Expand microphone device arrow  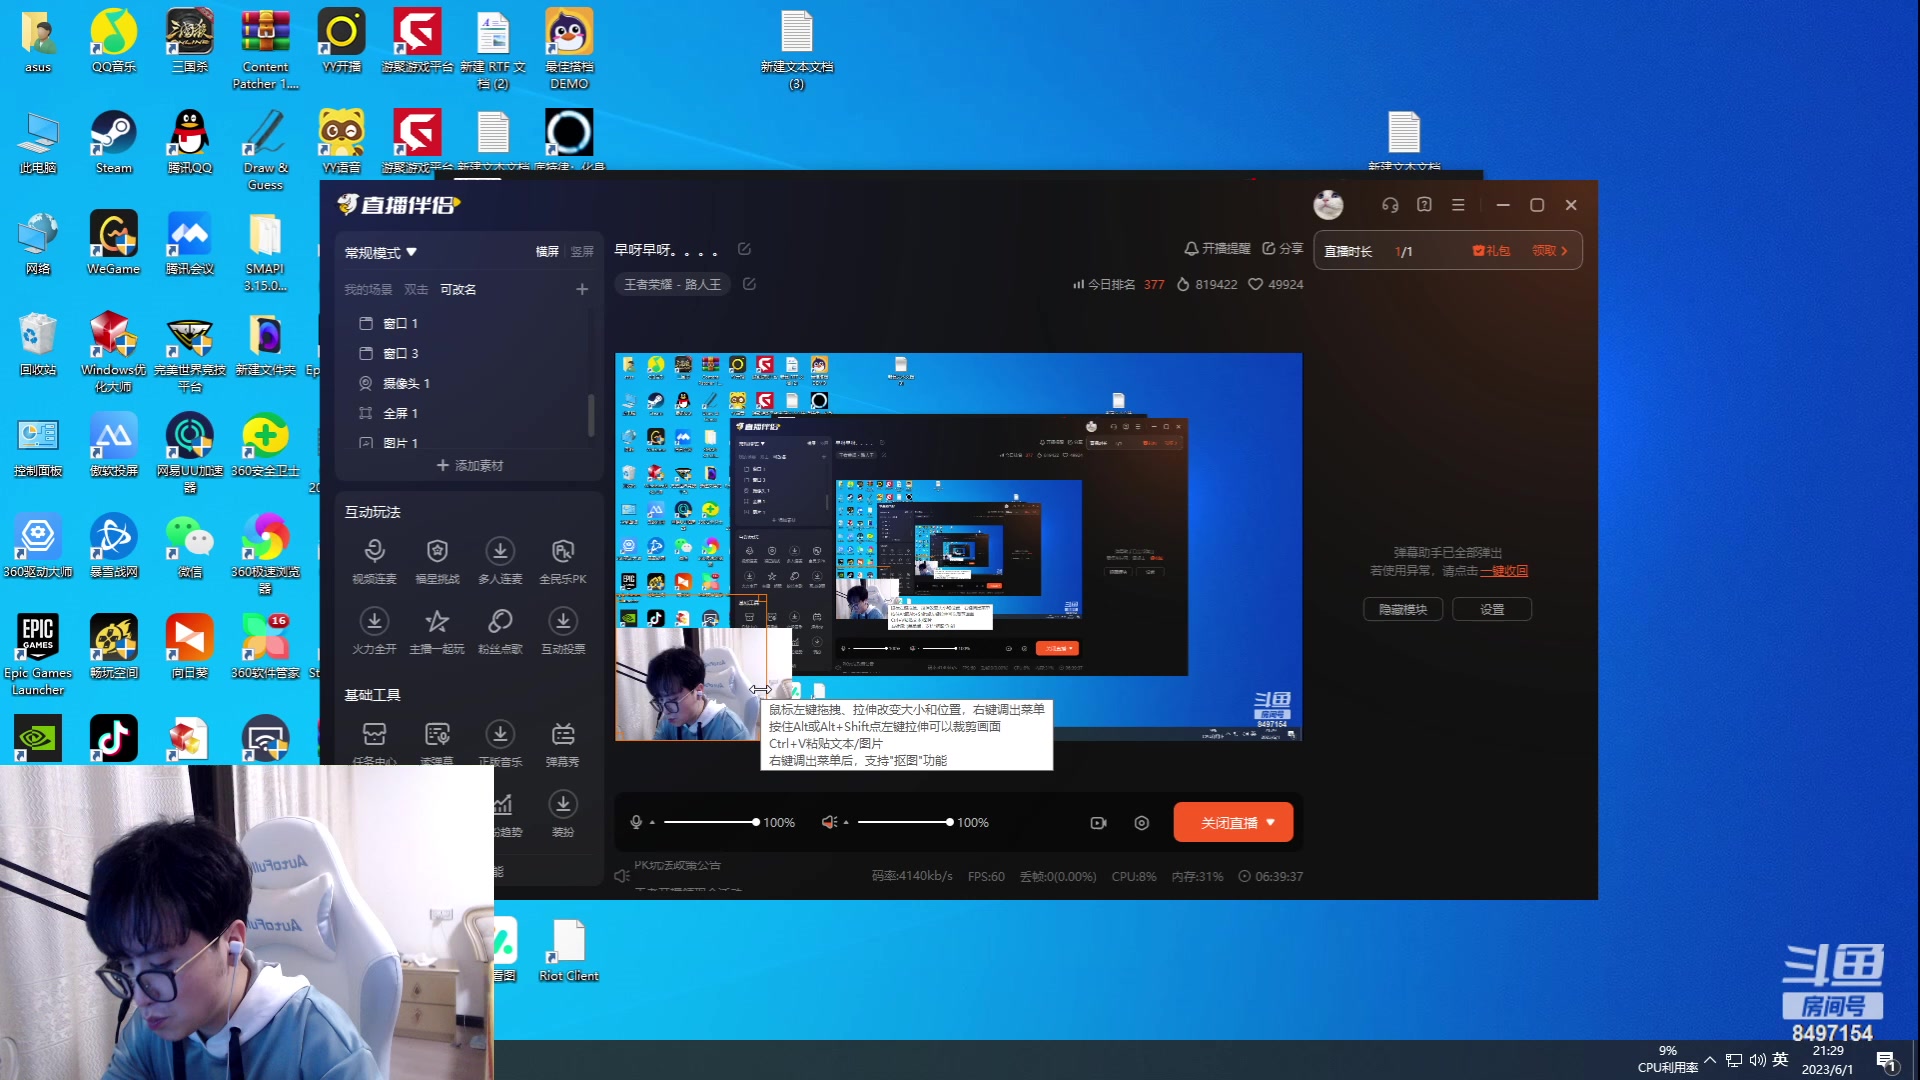652,823
